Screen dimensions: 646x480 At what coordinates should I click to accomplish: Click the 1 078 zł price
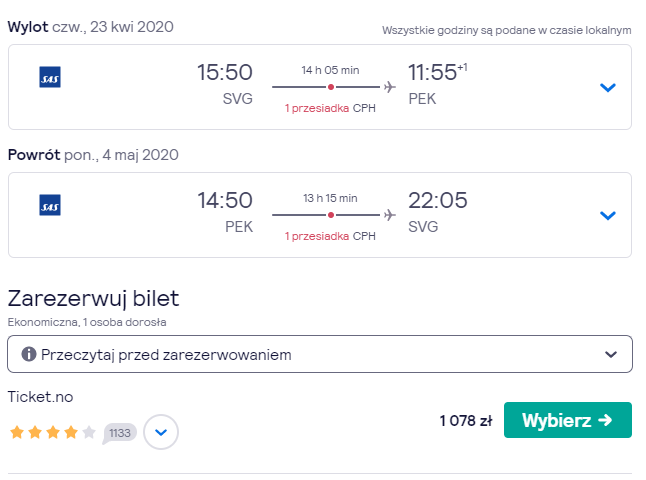click(466, 421)
